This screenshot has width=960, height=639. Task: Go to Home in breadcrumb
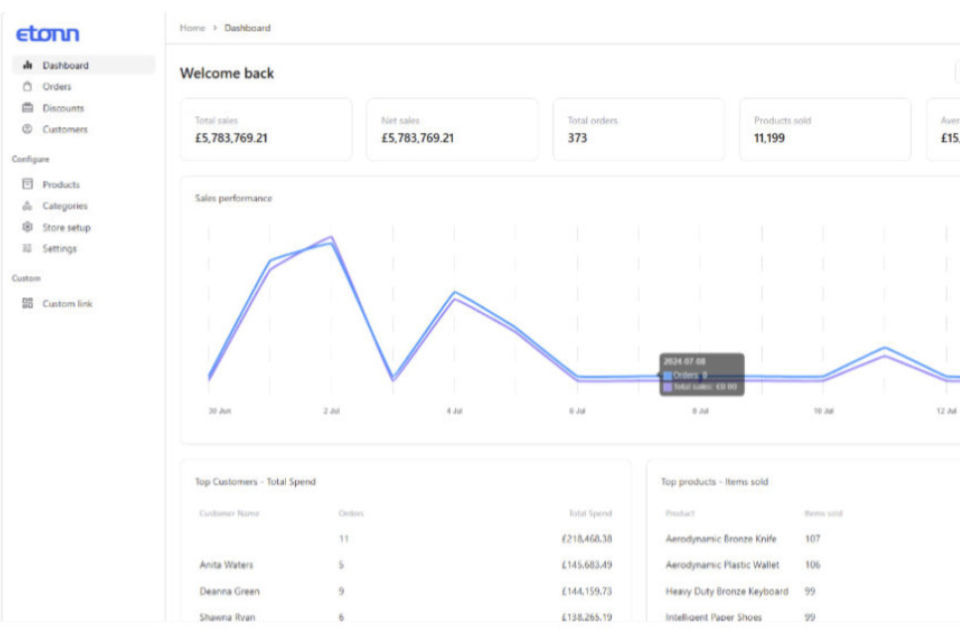click(x=192, y=28)
